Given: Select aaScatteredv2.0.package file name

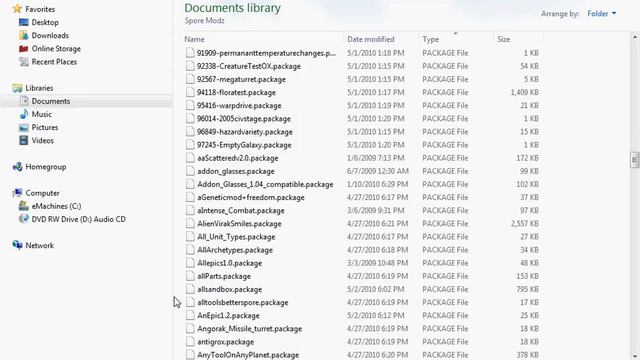Looking at the screenshot, I should (238, 158).
